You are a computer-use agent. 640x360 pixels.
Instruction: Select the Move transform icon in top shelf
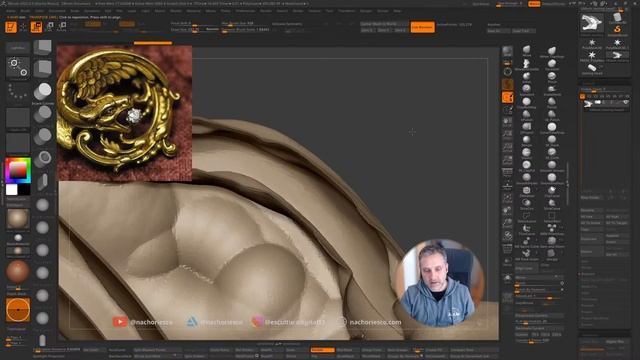[x=49, y=27]
